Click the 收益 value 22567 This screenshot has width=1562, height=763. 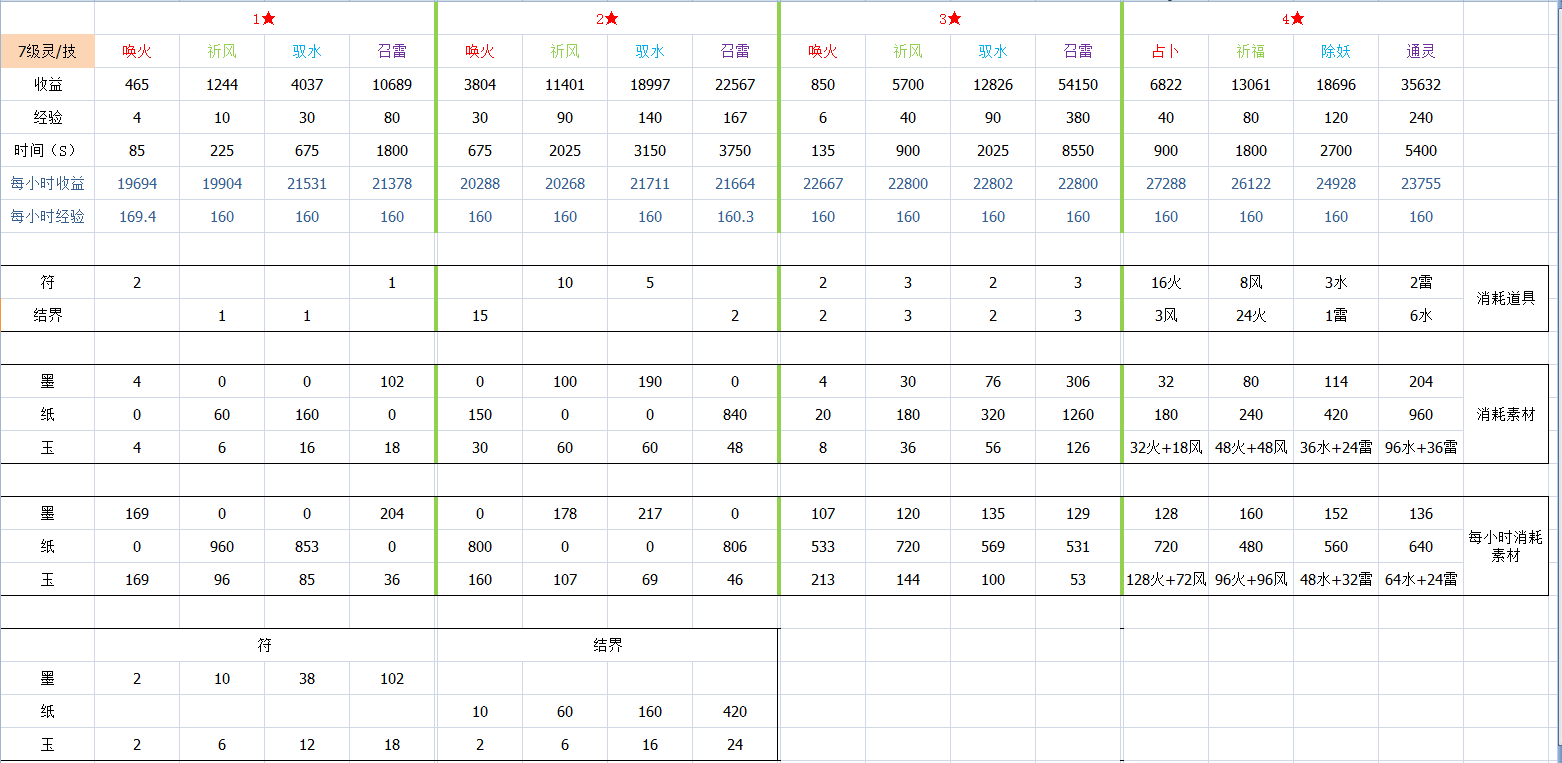click(x=735, y=84)
